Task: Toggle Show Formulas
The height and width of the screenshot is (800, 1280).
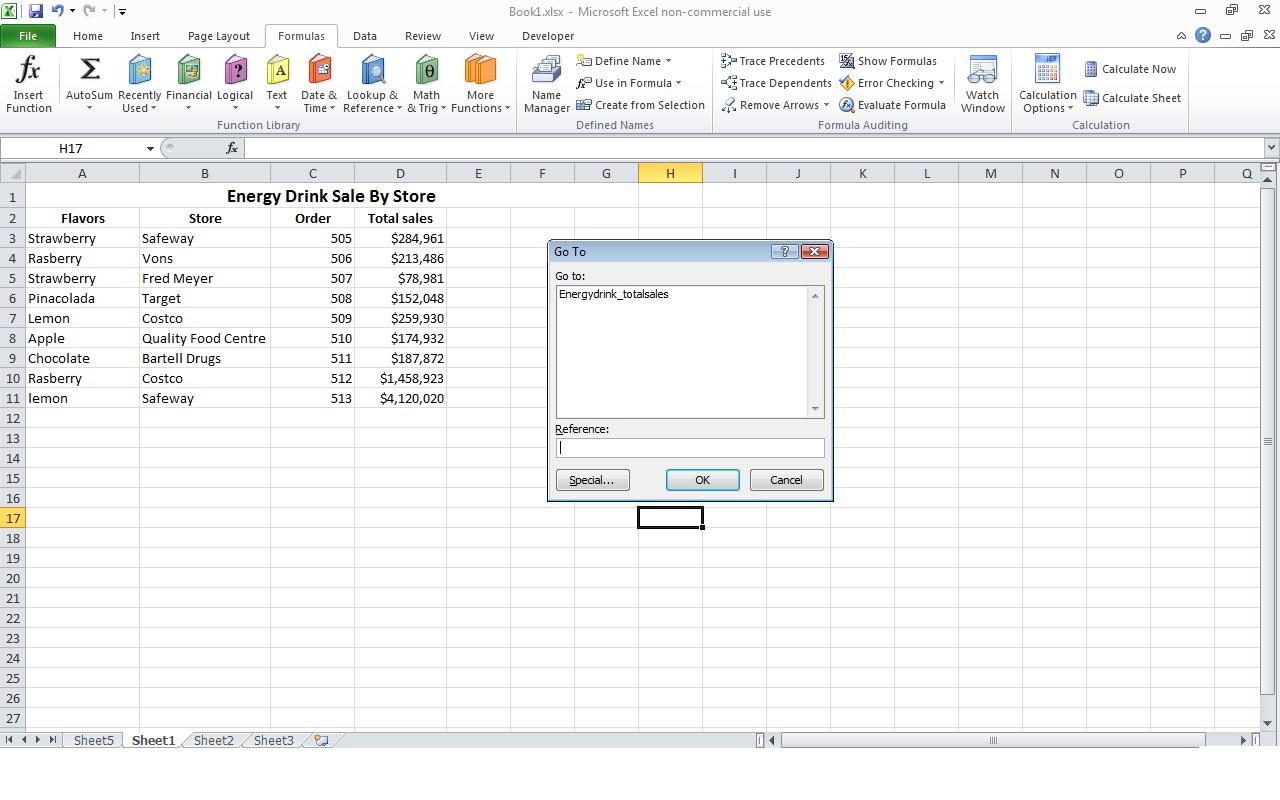Action: [x=888, y=60]
